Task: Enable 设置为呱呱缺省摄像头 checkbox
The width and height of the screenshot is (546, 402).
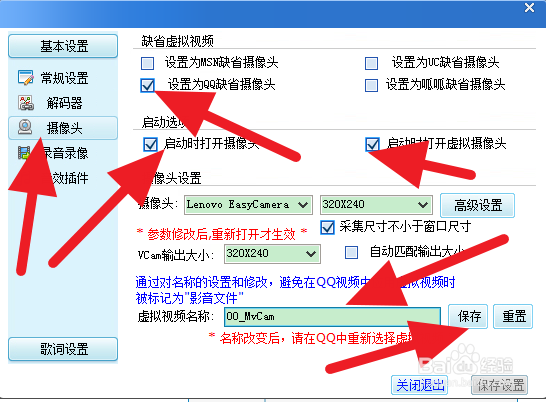Action: point(371,85)
